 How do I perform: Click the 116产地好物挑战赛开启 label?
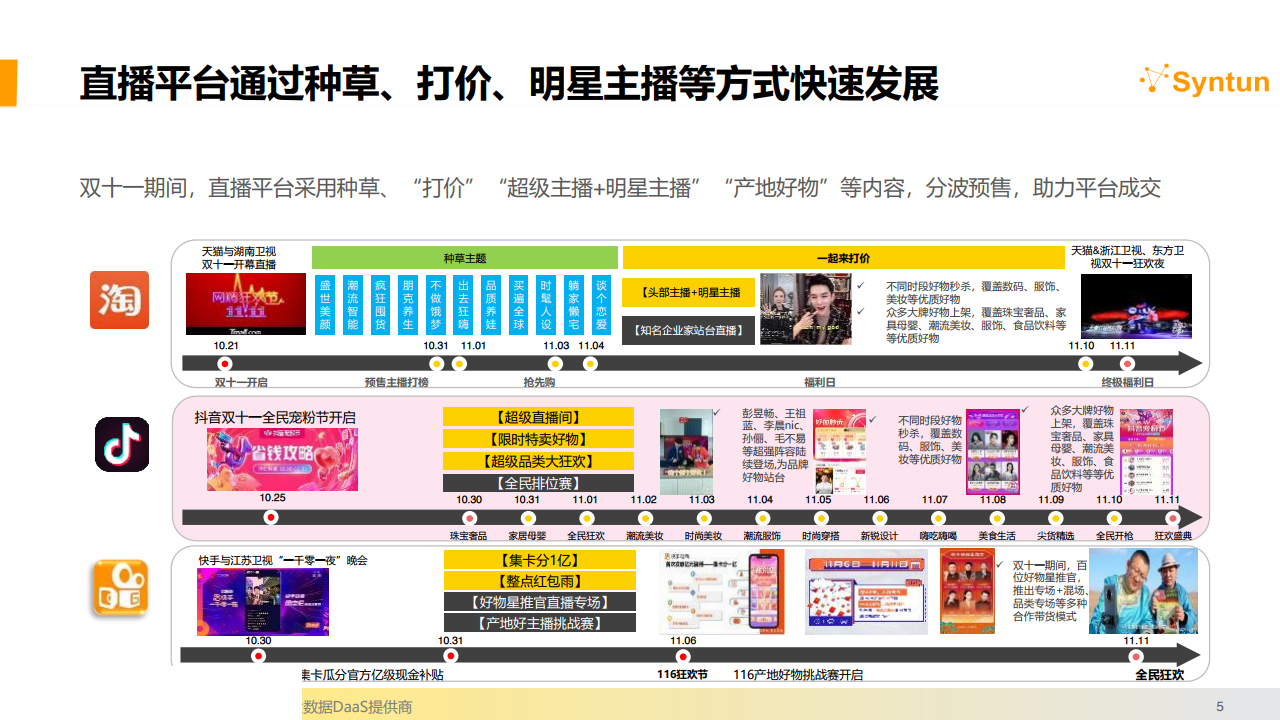tap(797, 675)
